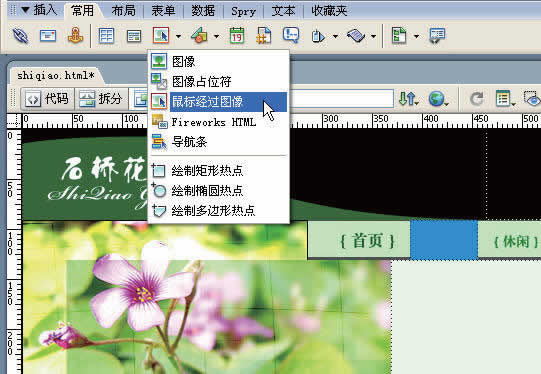Choose 绘制矩形热点 menu item
541x374 pixels.
218,170
